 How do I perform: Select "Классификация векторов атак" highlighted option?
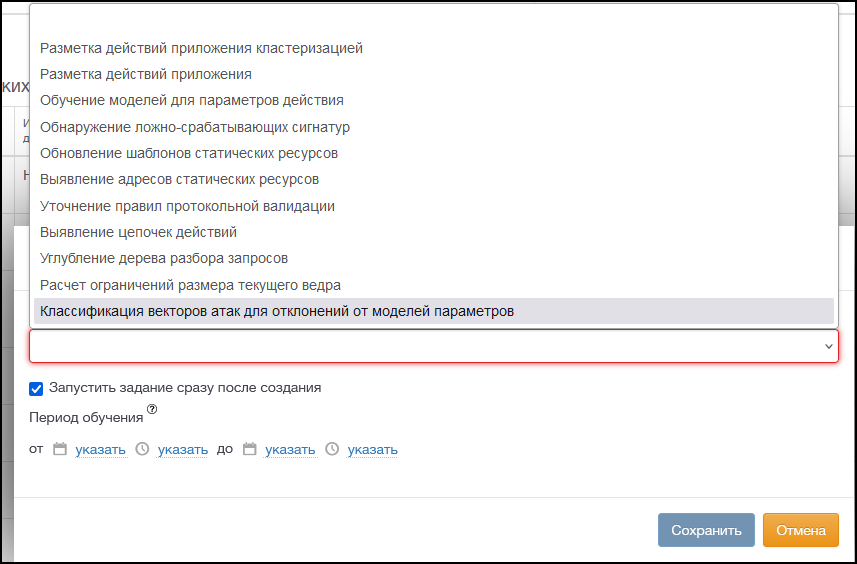click(x=433, y=312)
